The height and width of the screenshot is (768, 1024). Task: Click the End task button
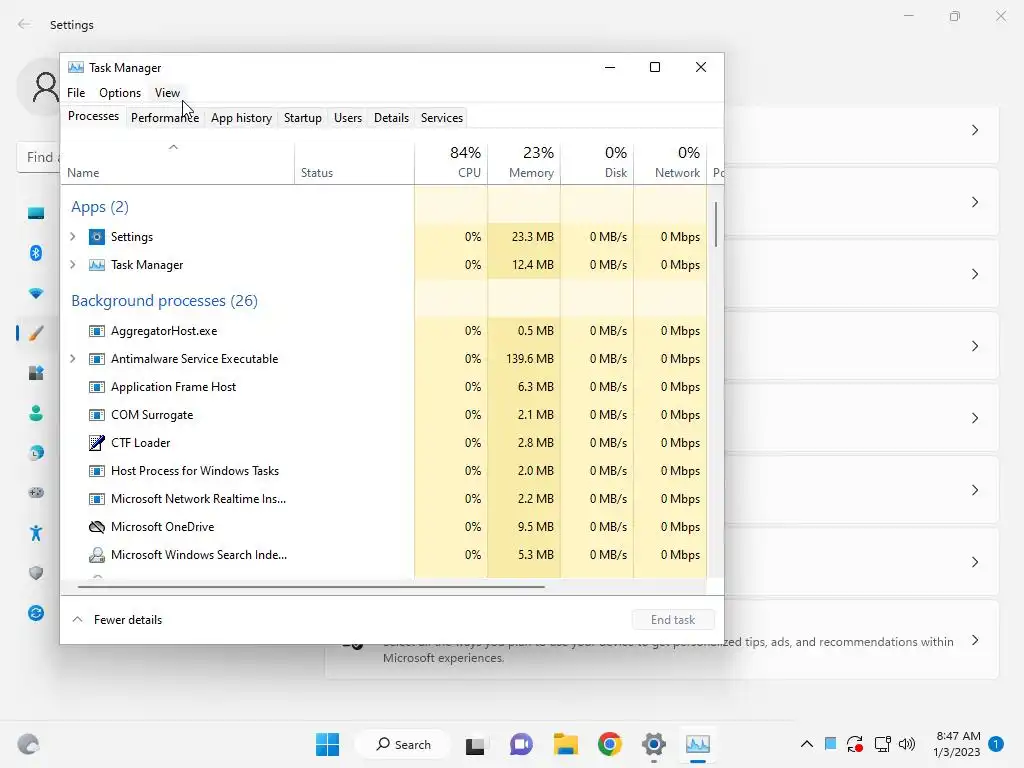tap(673, 620)
